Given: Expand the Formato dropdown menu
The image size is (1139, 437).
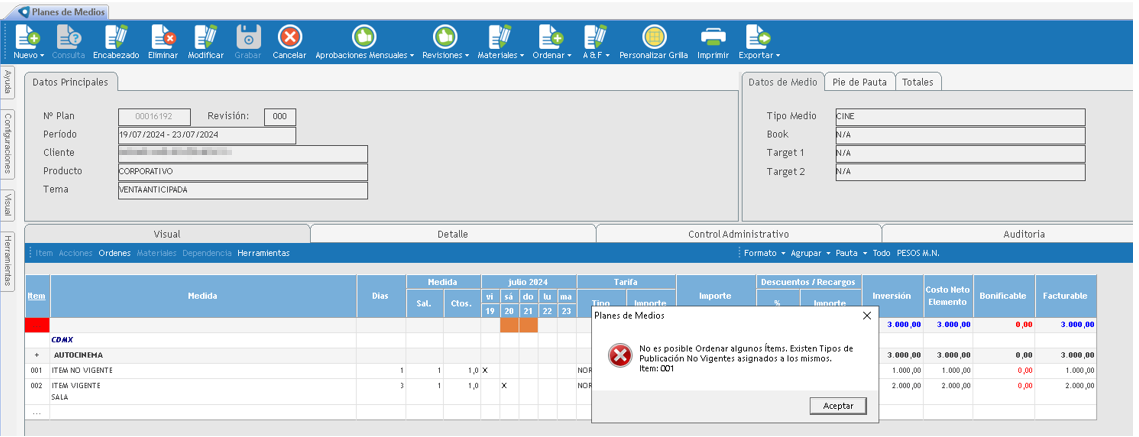Looking at the screenshot, I should (x=764, y=253).
